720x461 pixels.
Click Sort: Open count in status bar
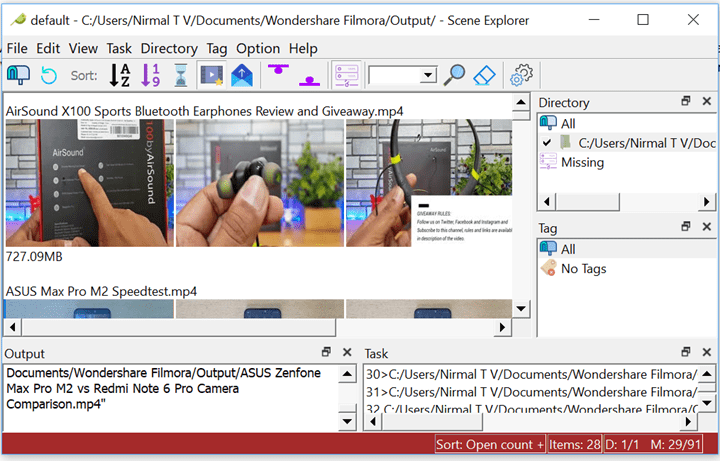(489, 444)
